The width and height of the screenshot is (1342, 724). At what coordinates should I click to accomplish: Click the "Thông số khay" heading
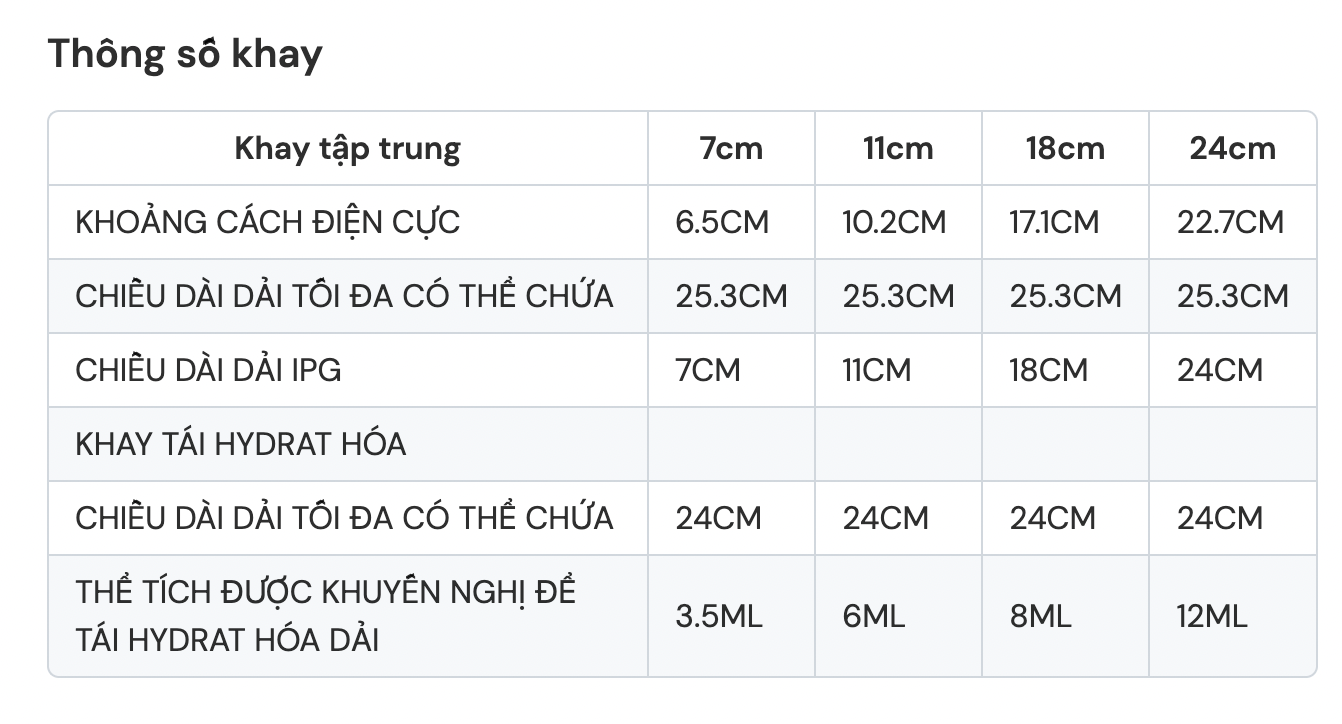pos(185,54)
